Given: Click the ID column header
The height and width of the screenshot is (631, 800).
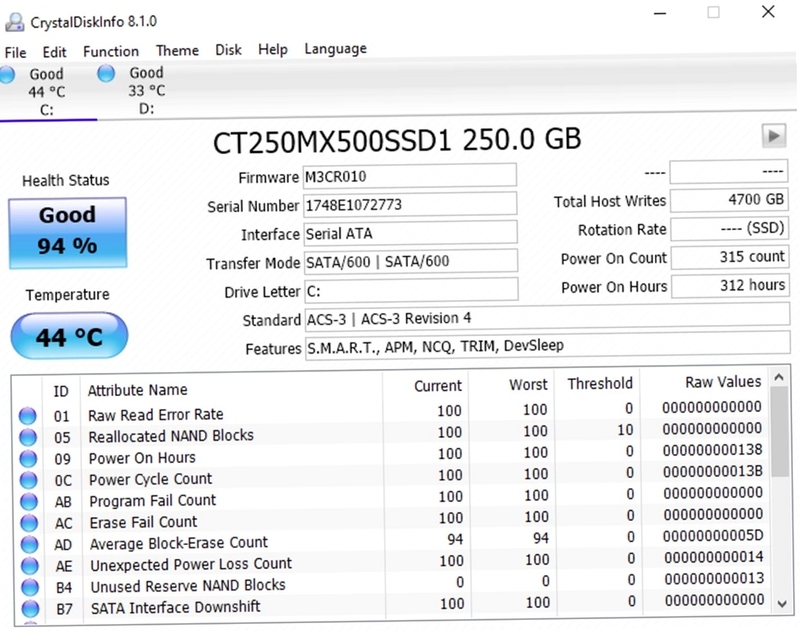Looking at the screenshot, I should click(61, 391).
